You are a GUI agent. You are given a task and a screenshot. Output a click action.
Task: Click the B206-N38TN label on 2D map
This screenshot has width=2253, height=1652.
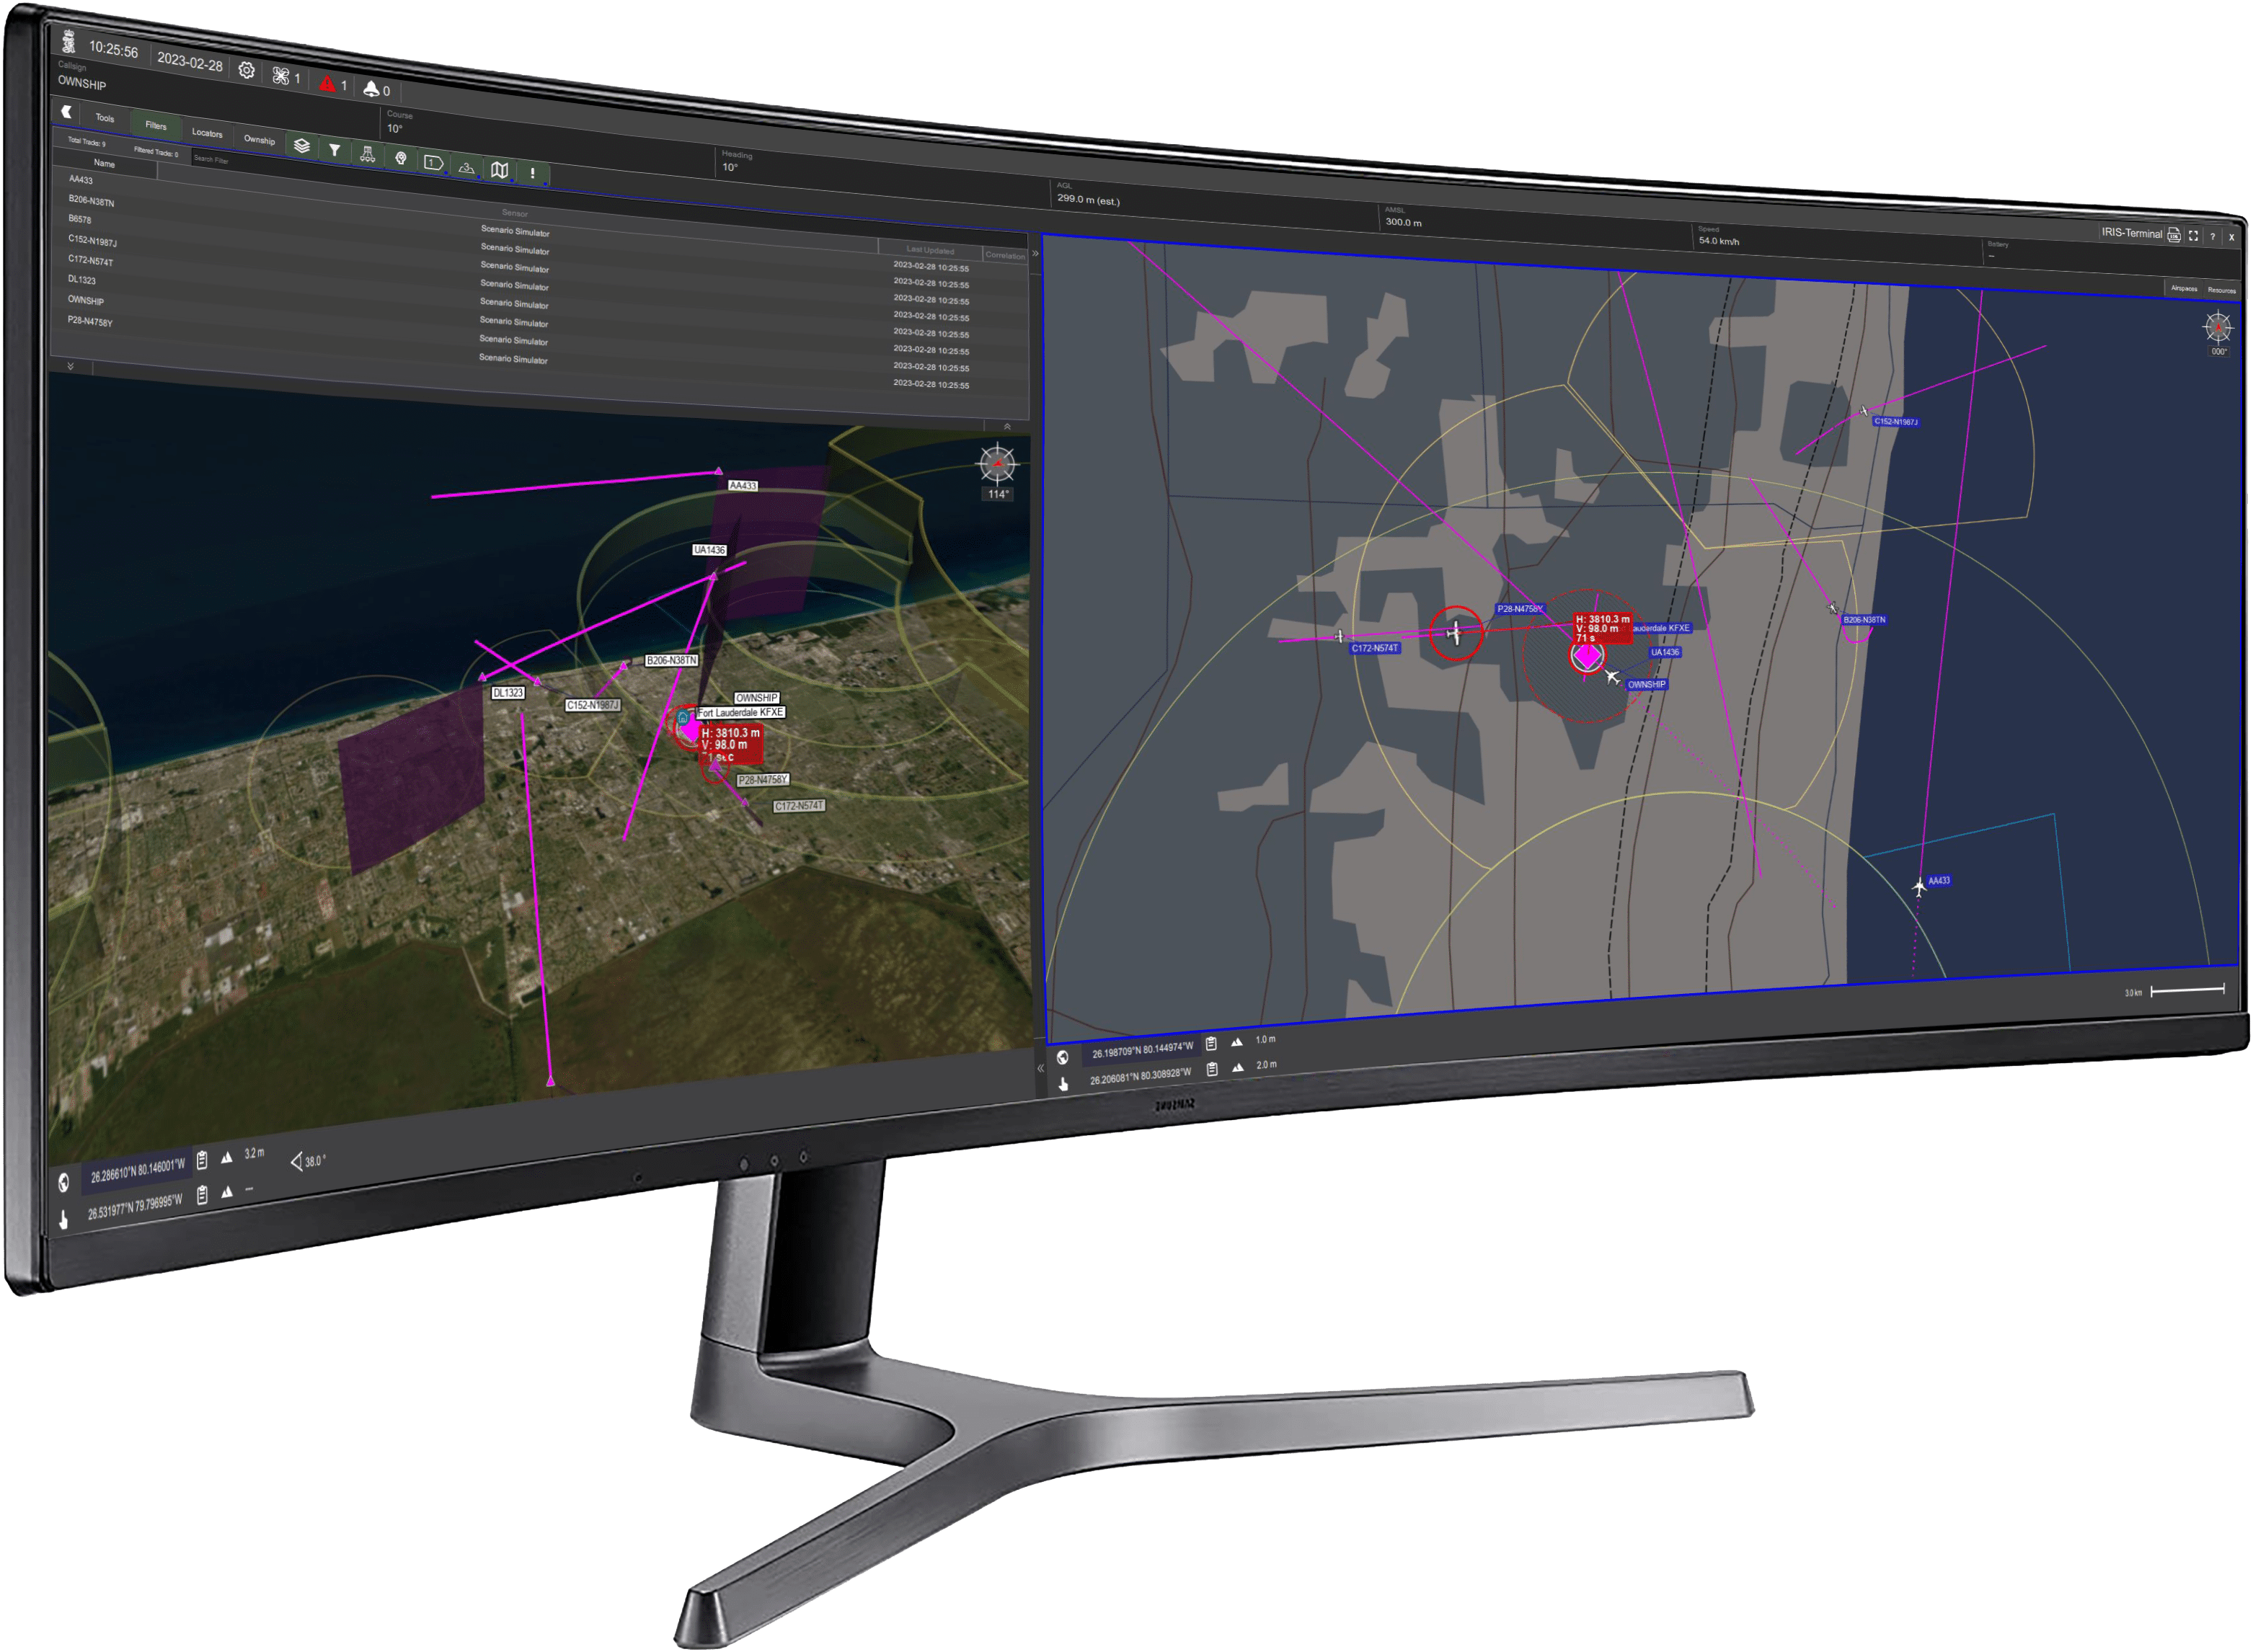[x=1864, y=620]
